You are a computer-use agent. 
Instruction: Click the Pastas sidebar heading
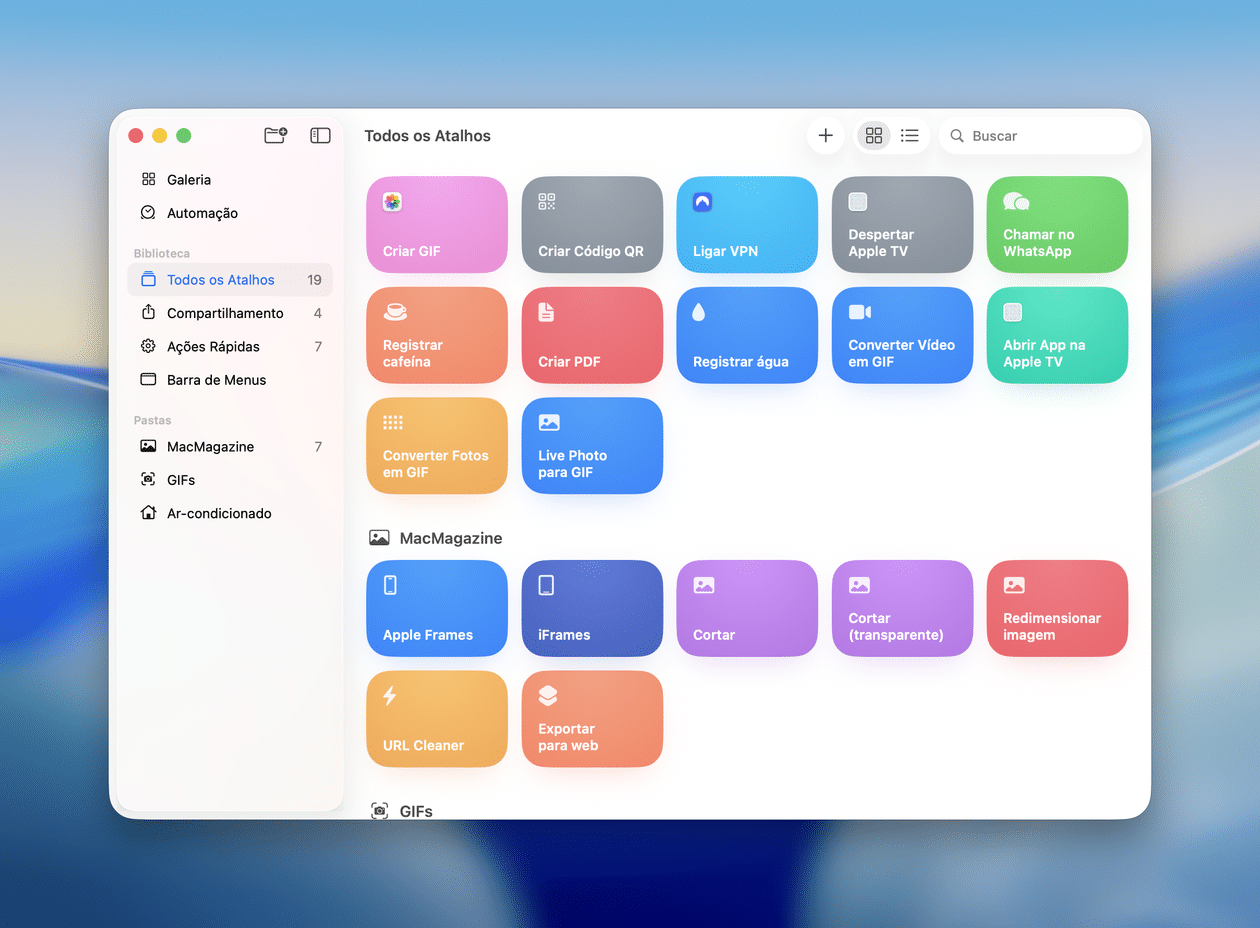pos(153,421)
